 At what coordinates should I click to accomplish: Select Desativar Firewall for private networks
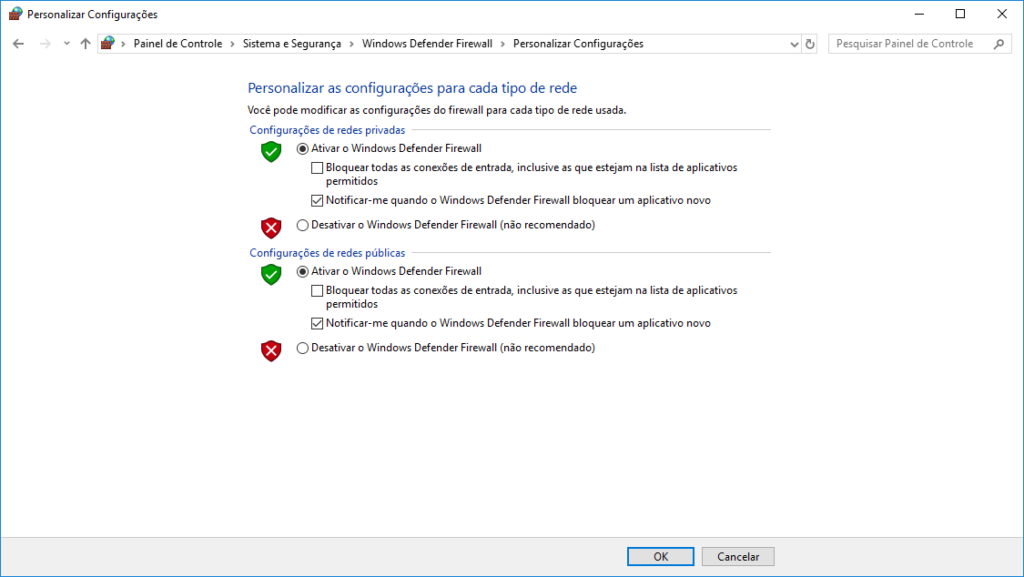pos(302,225)
